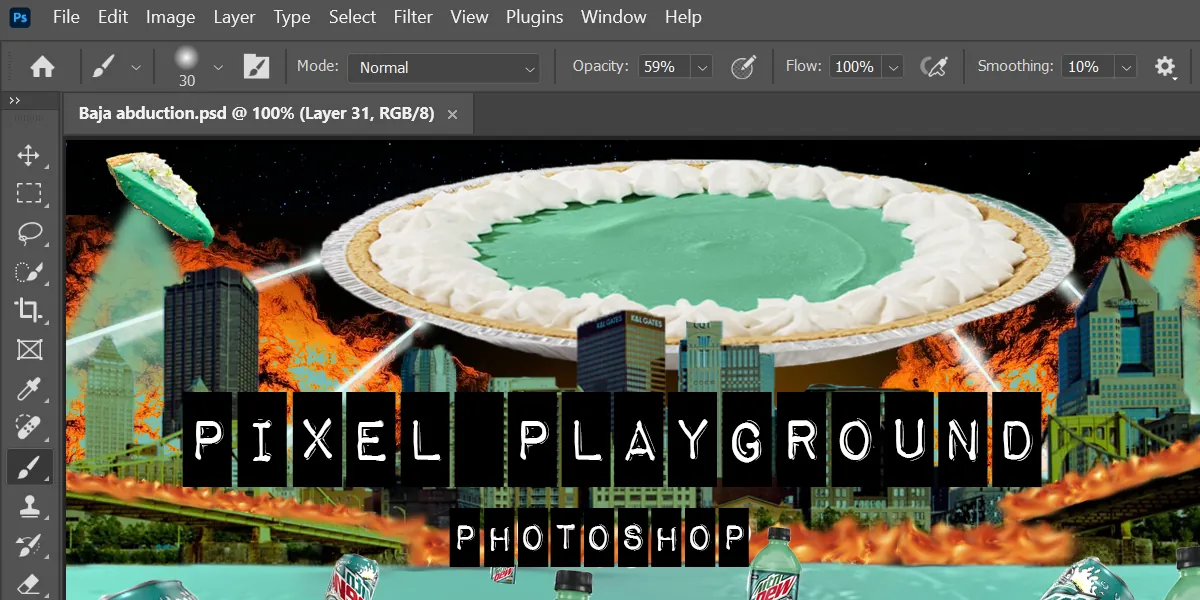Click the Flow percentage input field

pyautogui.click(x=855, y=66)
